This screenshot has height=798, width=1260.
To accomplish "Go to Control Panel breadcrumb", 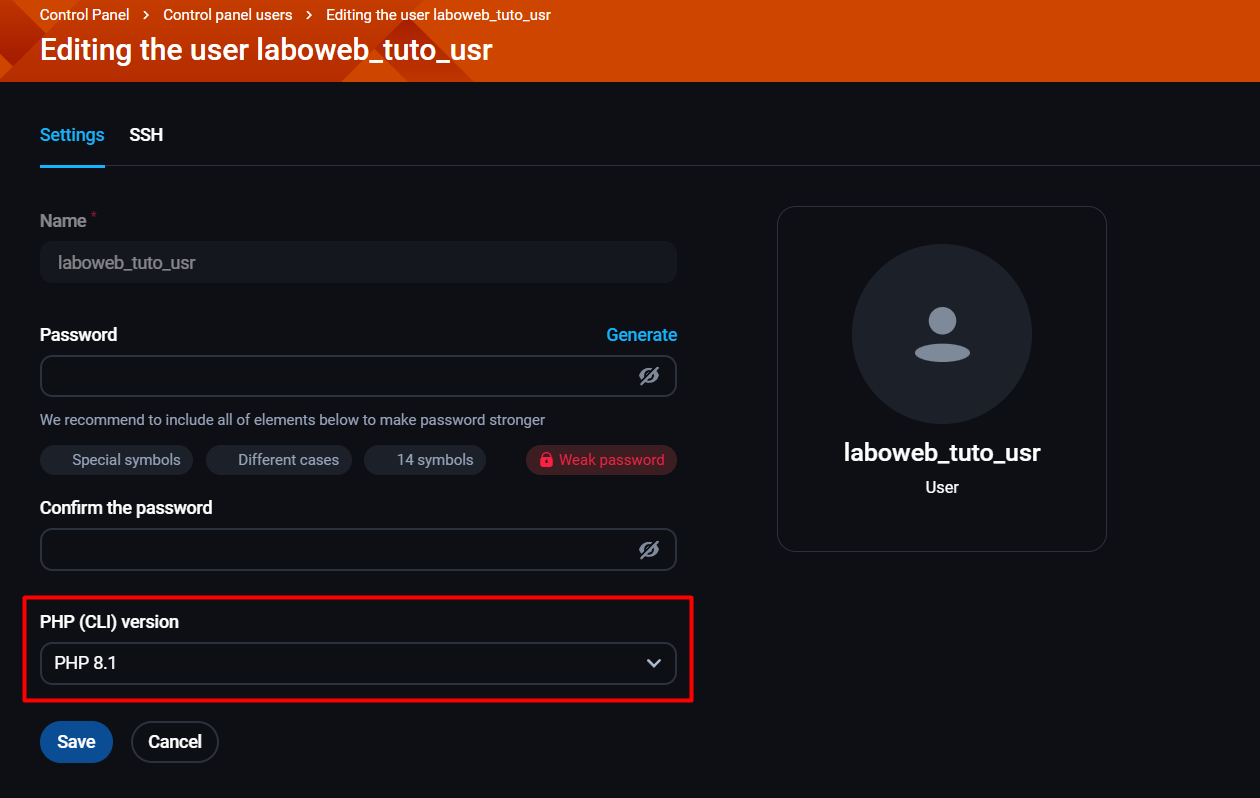I will click(x=85, y=15).
